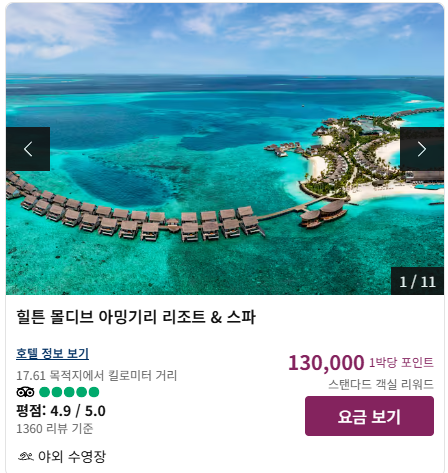
Task: Click the 1박당 포인트 label
Action: tap(401, 362)
